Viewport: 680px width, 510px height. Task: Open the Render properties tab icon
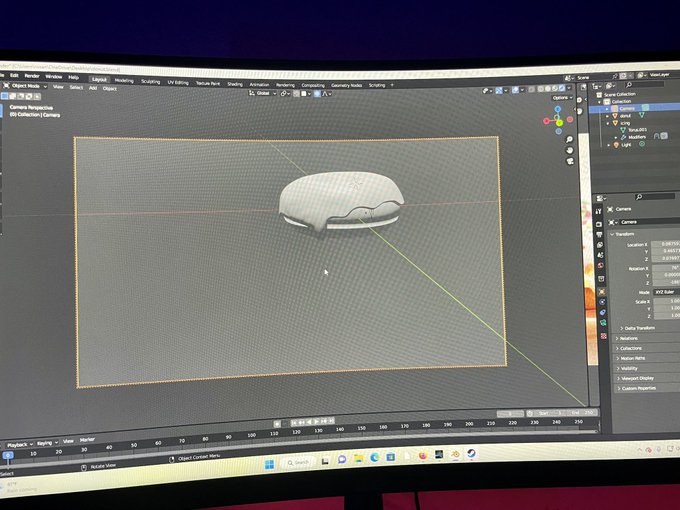[598, 224]
